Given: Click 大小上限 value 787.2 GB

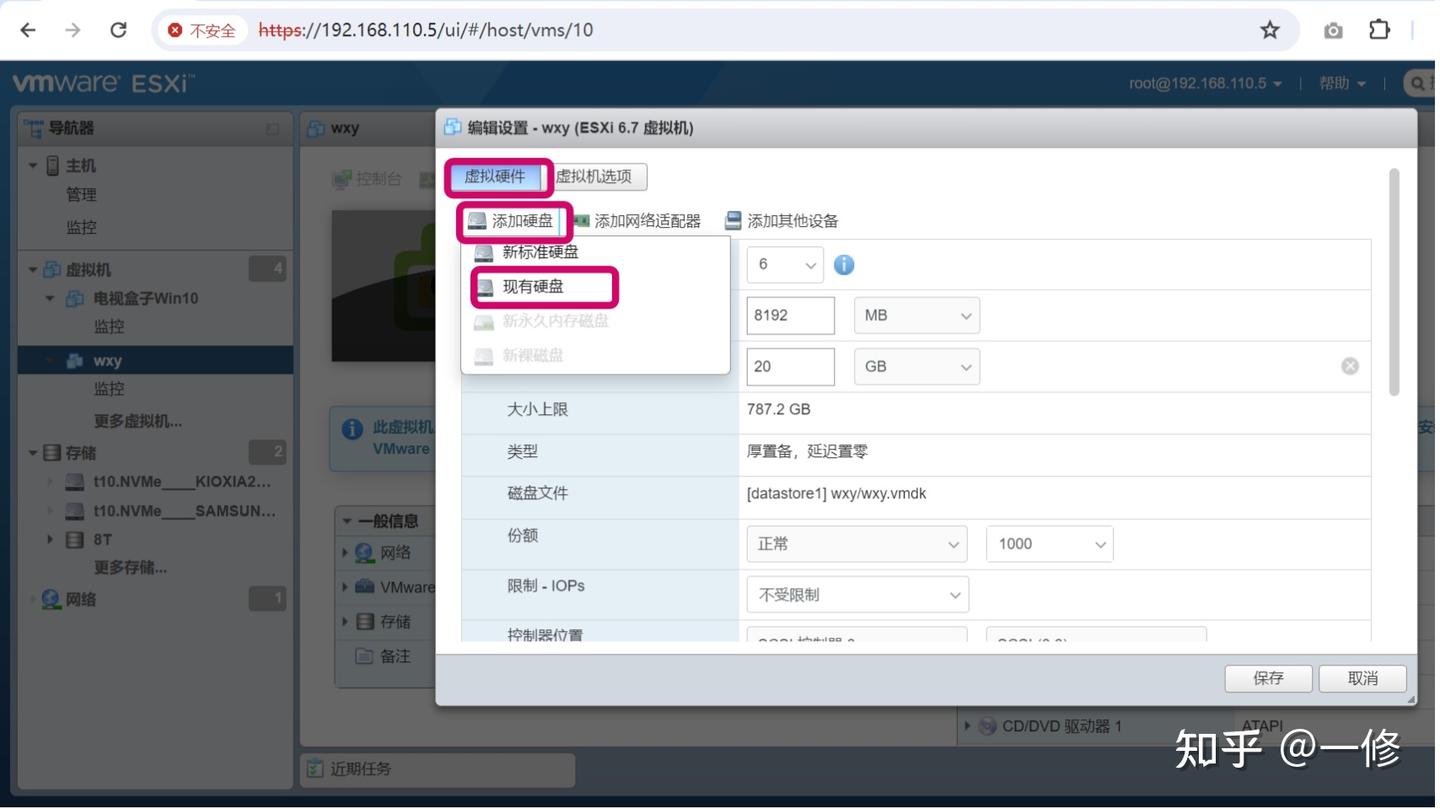Looking at the screenshot, I should 779,410.
